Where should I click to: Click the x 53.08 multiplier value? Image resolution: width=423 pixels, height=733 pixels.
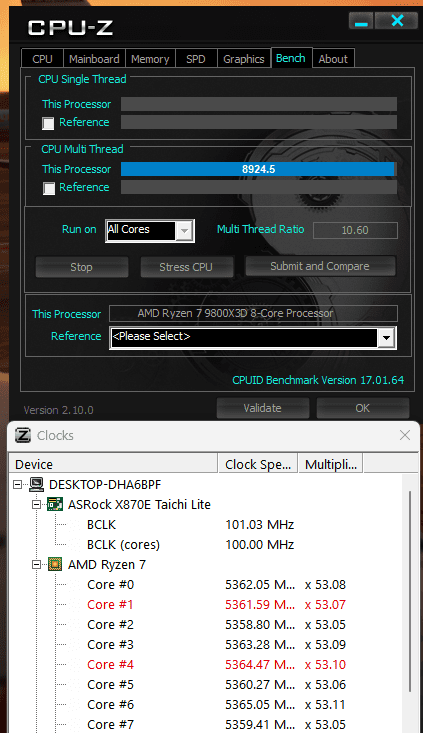click(325, 584)
